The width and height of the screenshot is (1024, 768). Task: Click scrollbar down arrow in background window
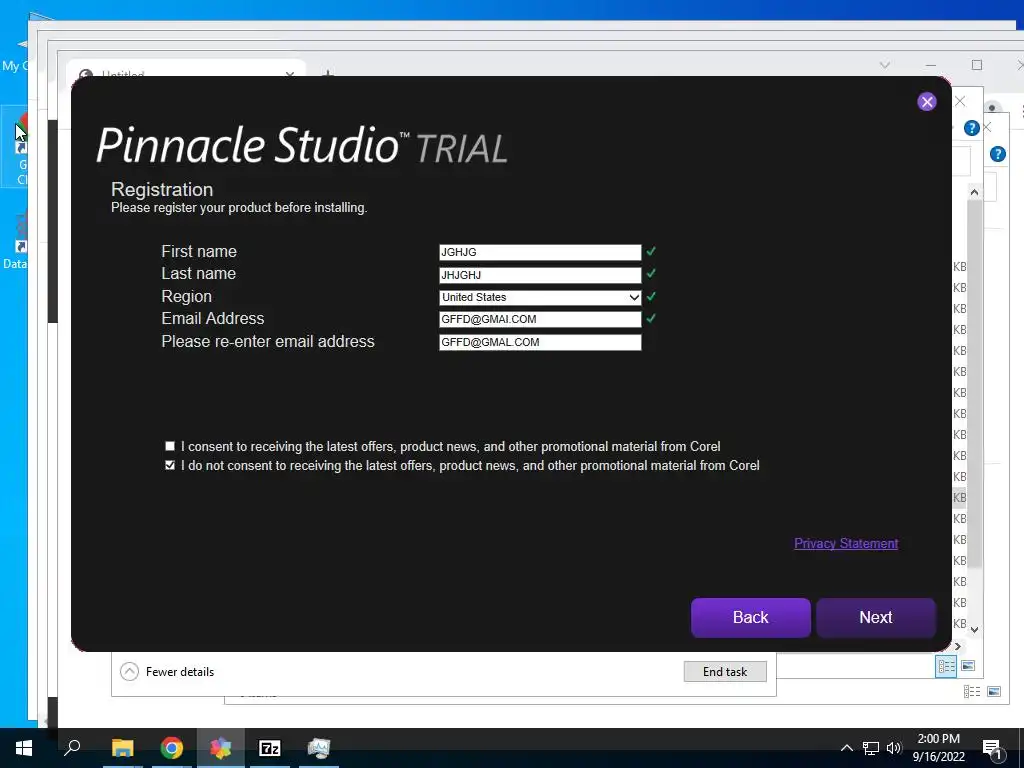click(974, 630)
